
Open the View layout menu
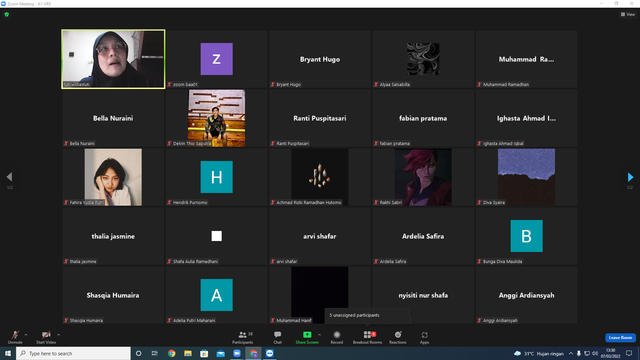pos(628,14)
